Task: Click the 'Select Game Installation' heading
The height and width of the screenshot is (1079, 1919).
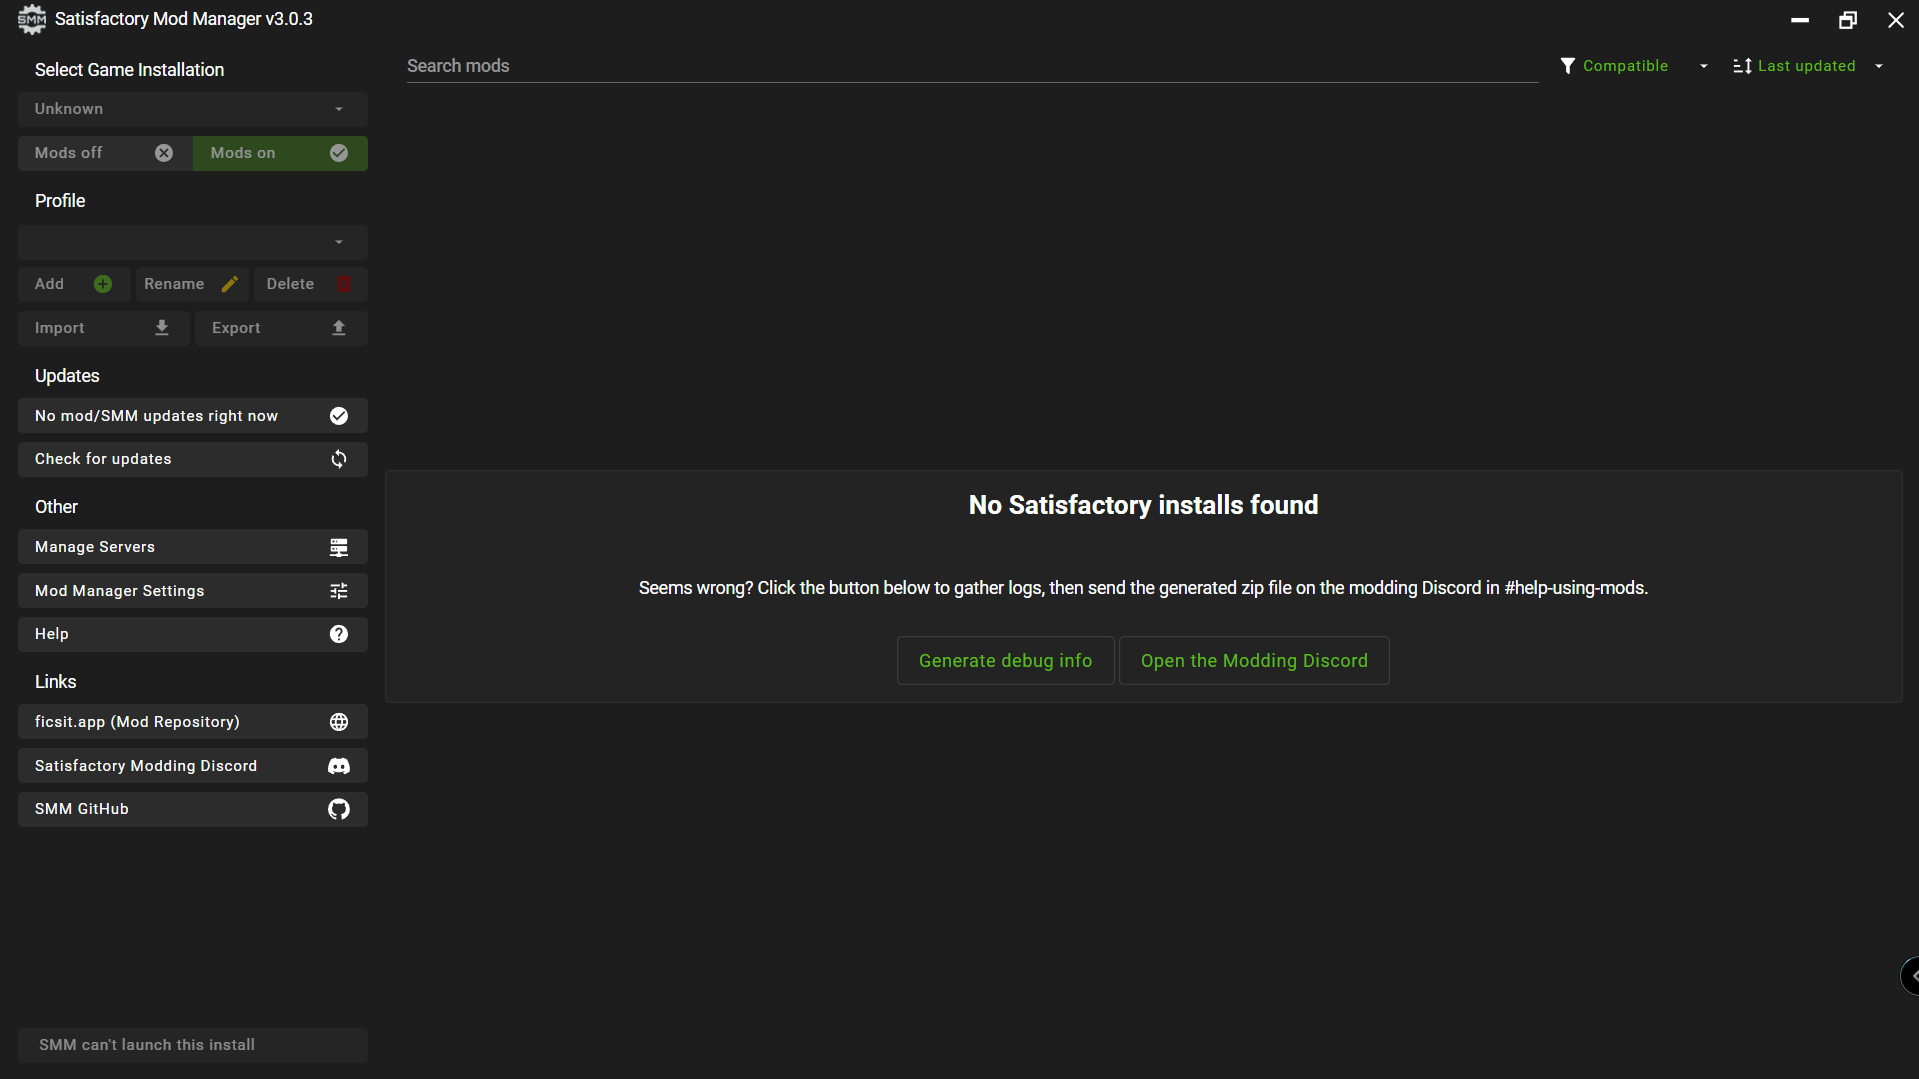Action: (x=129, y=70)
